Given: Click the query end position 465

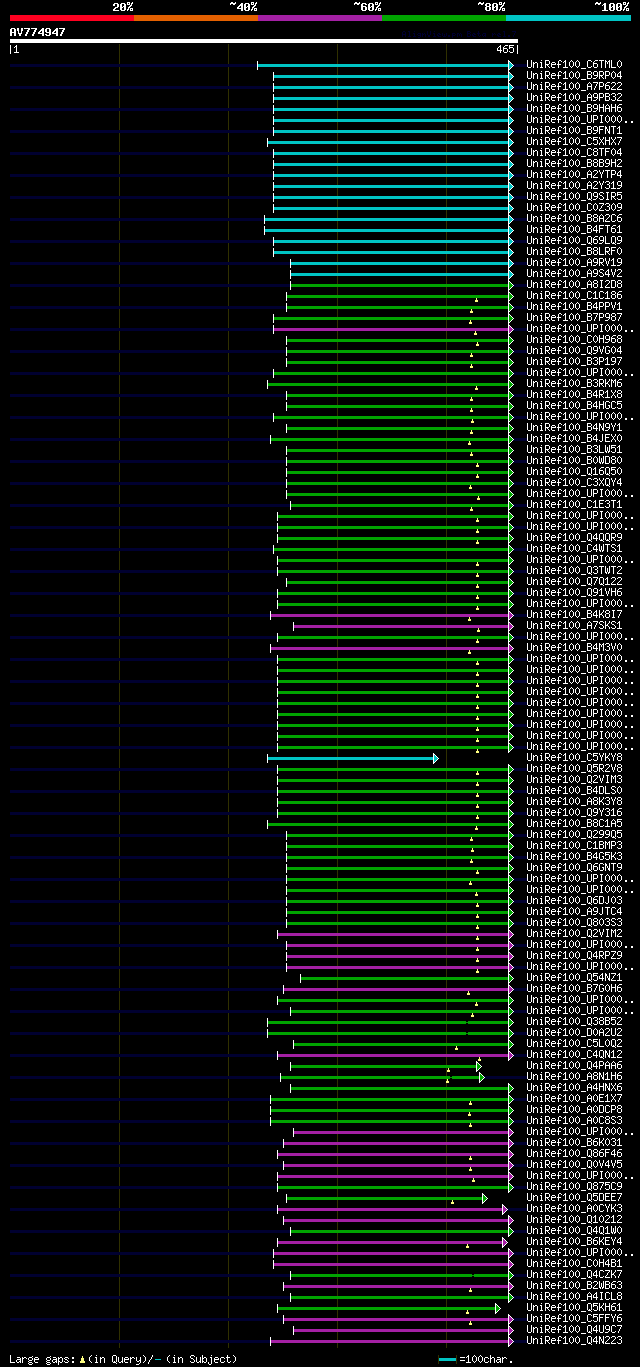Looking at the screenshot, I should point(504,49).
